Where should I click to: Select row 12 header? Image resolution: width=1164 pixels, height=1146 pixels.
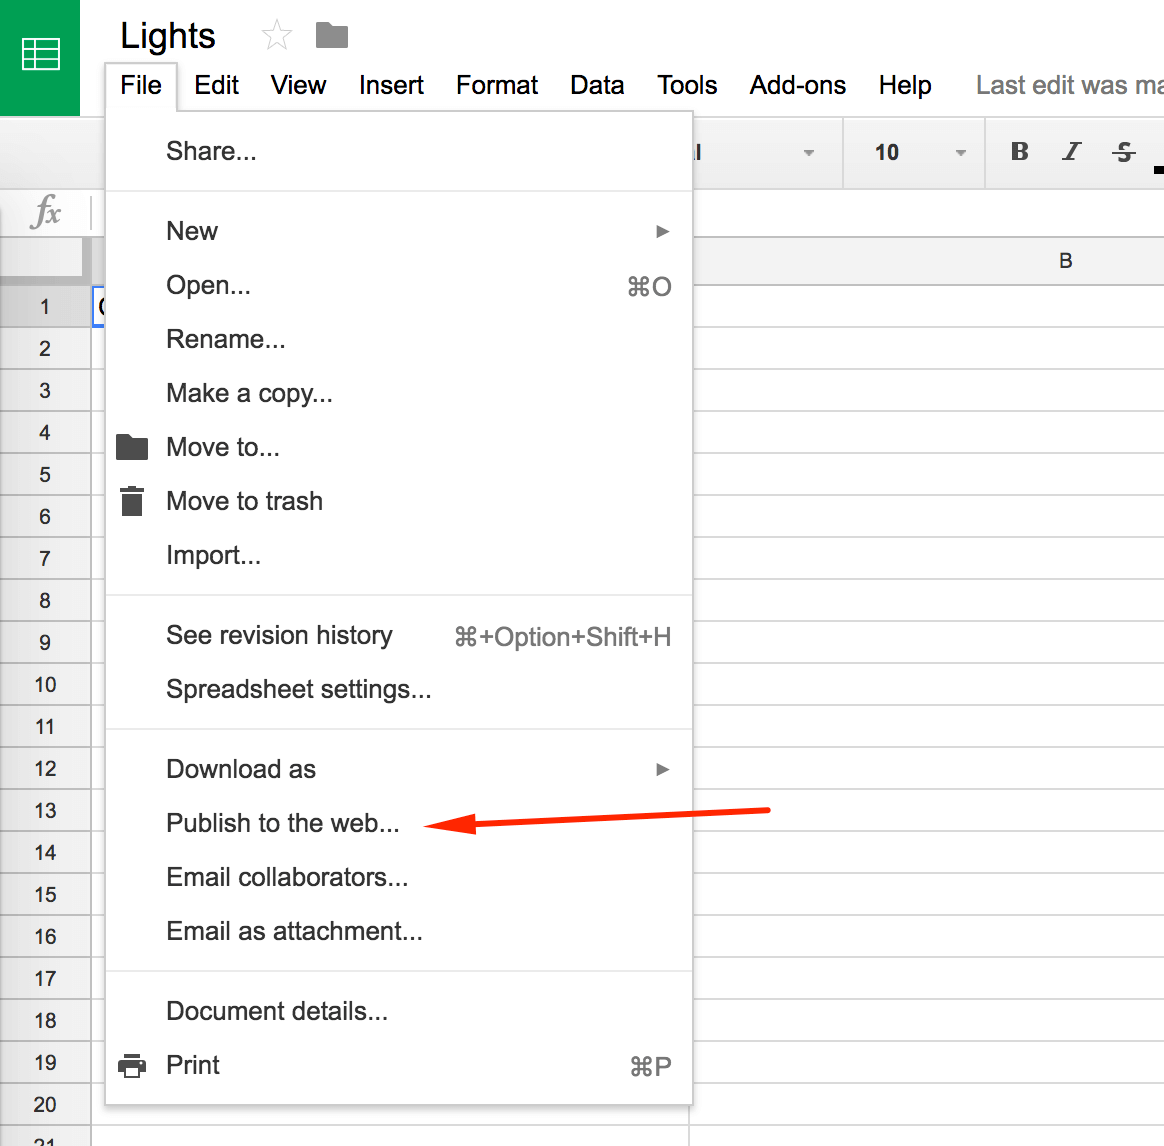coord(45,768)
